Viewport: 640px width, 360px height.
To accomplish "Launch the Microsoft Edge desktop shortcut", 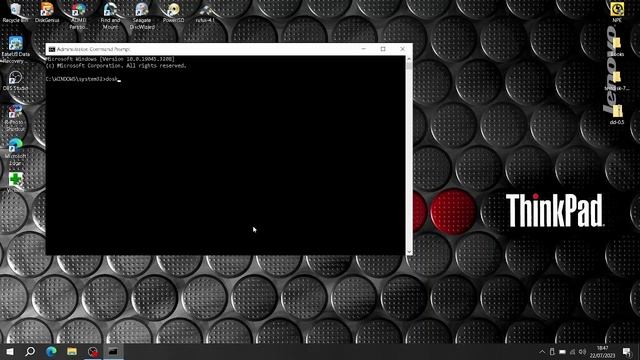I will tap(15, 152).
